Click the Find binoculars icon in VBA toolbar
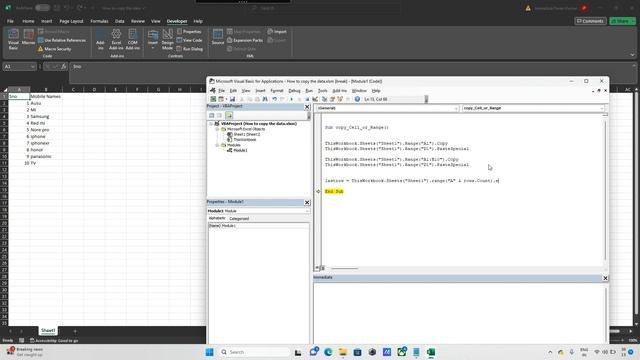This screenshot has width=640, height=360. (265, 99)
